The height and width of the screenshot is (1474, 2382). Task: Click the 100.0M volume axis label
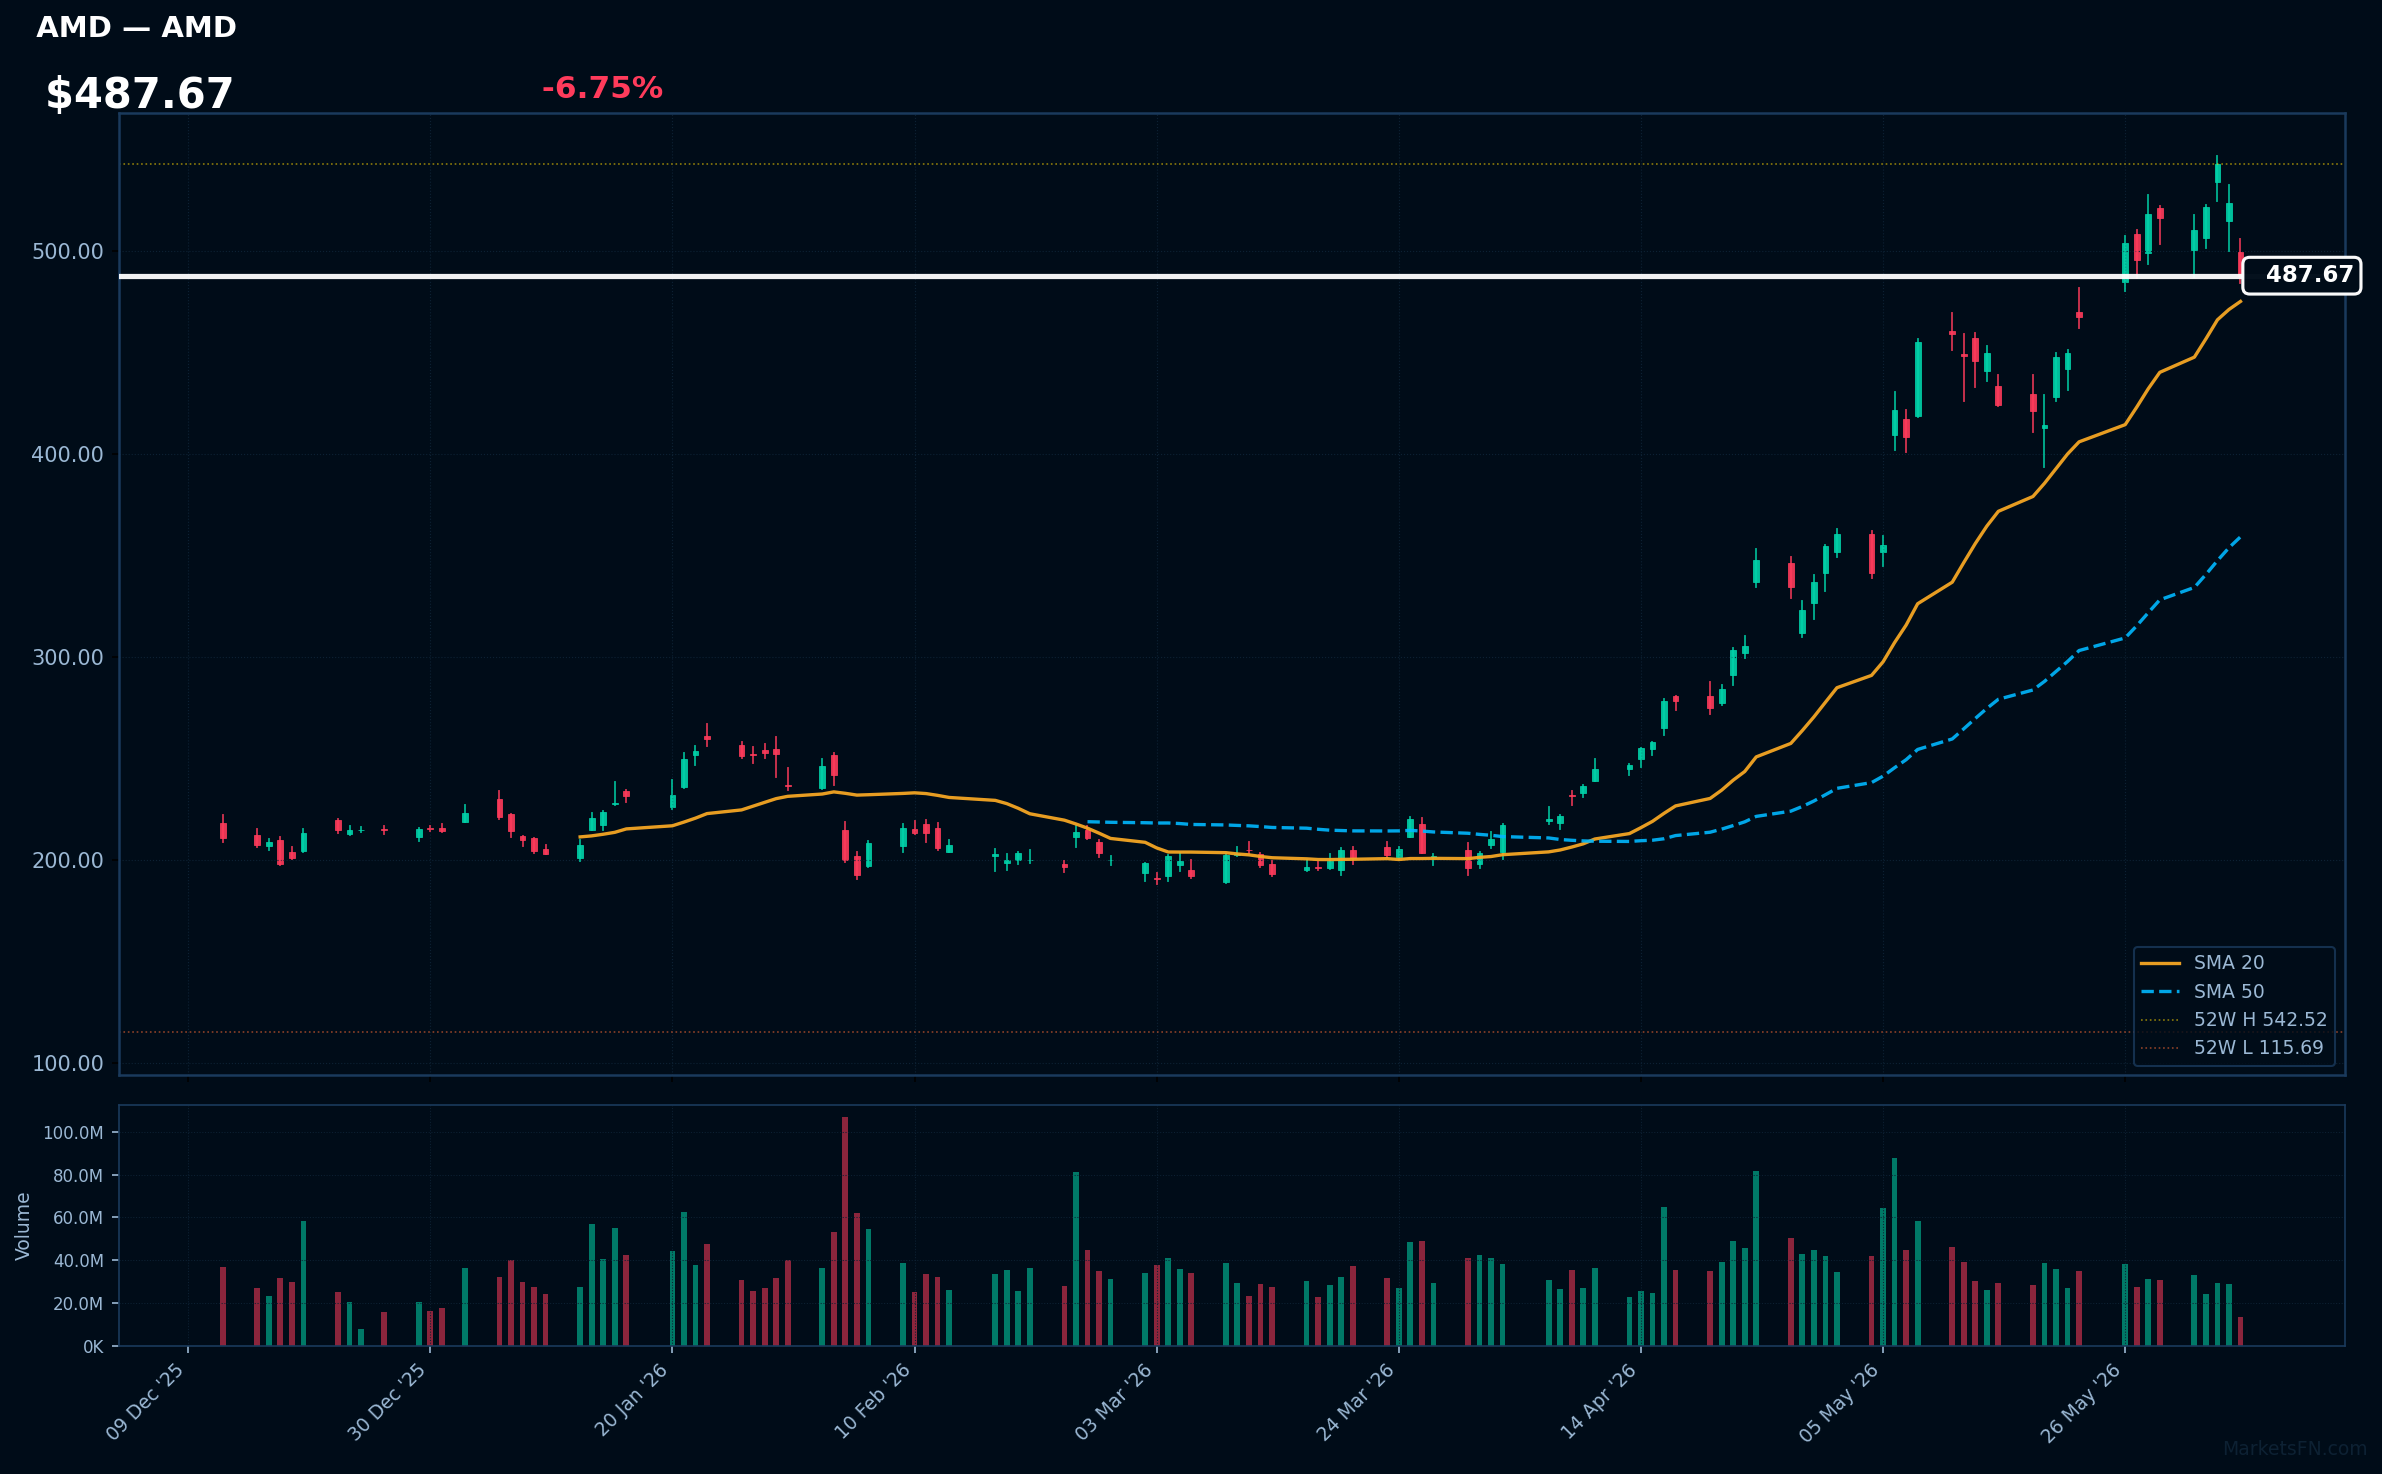tap(73, 1133)
